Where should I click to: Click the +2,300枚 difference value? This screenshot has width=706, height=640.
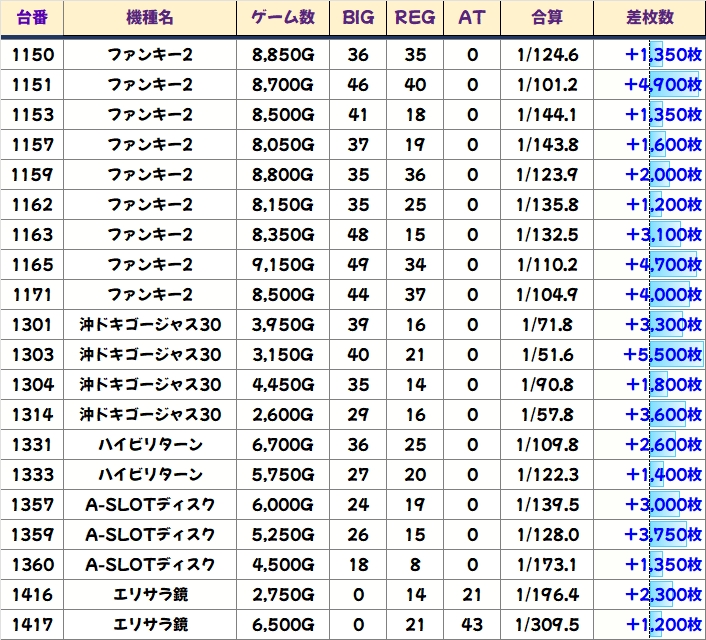[x=663, y=595]
